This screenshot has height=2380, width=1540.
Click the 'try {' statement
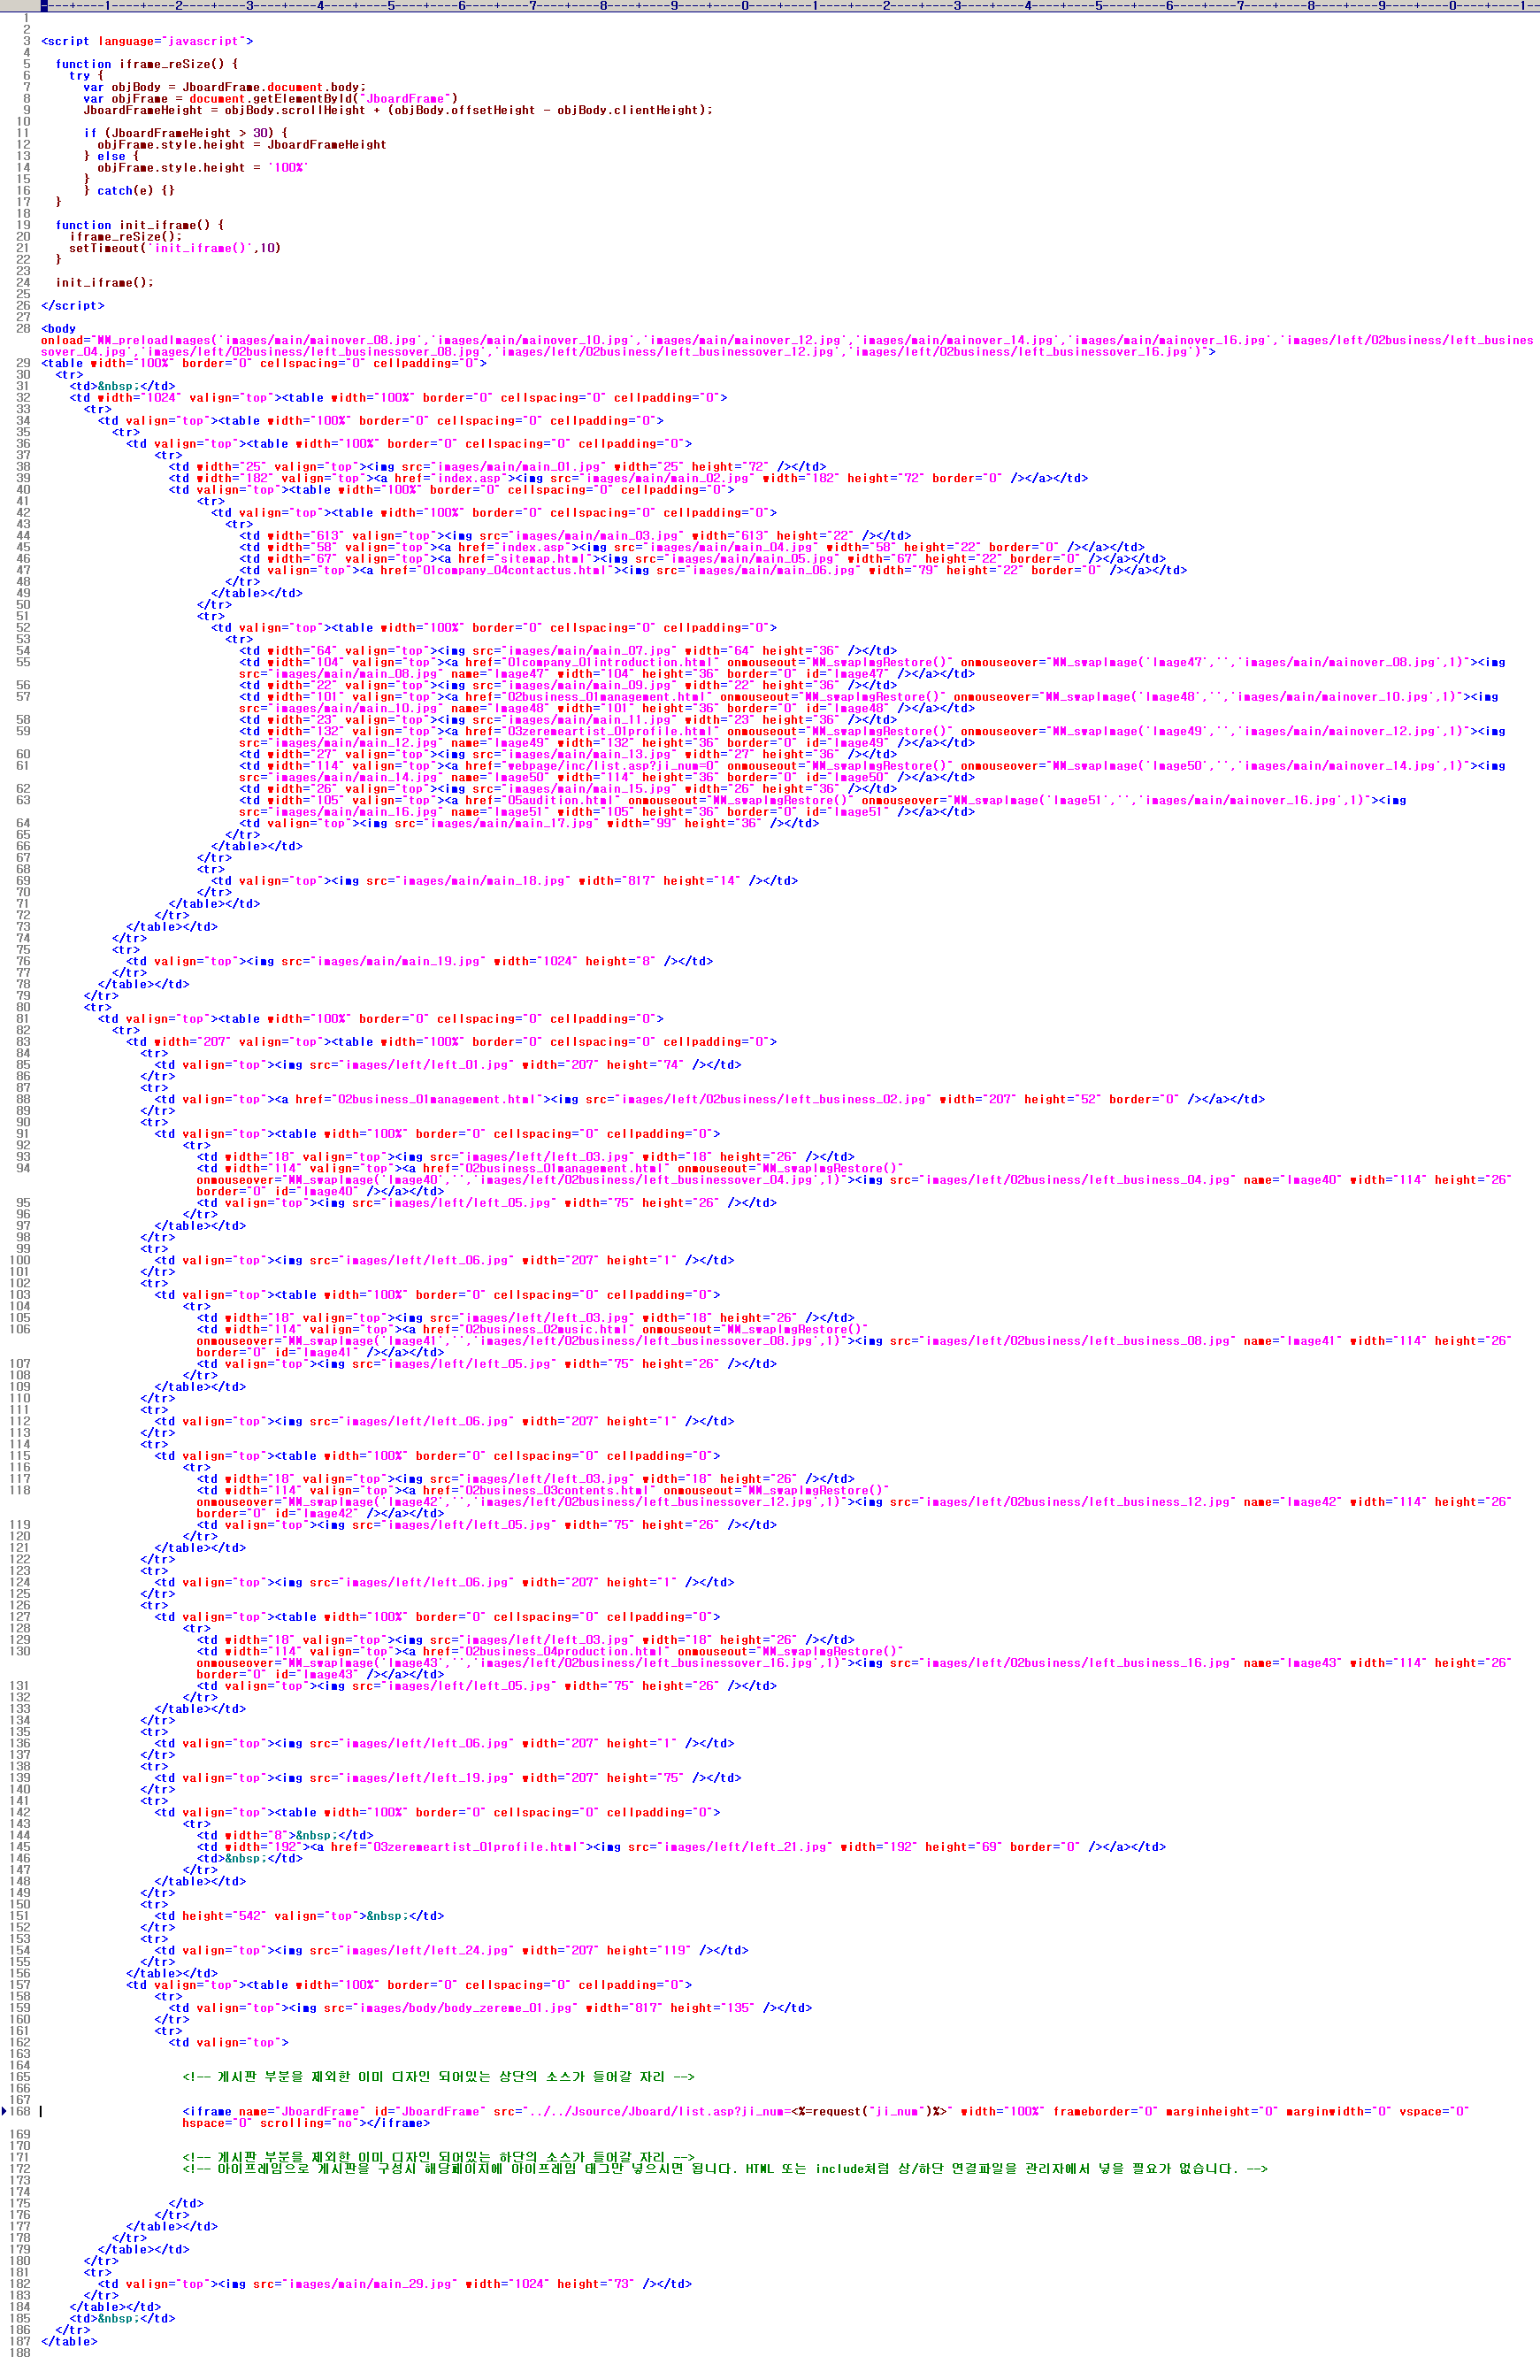[86, 75]
